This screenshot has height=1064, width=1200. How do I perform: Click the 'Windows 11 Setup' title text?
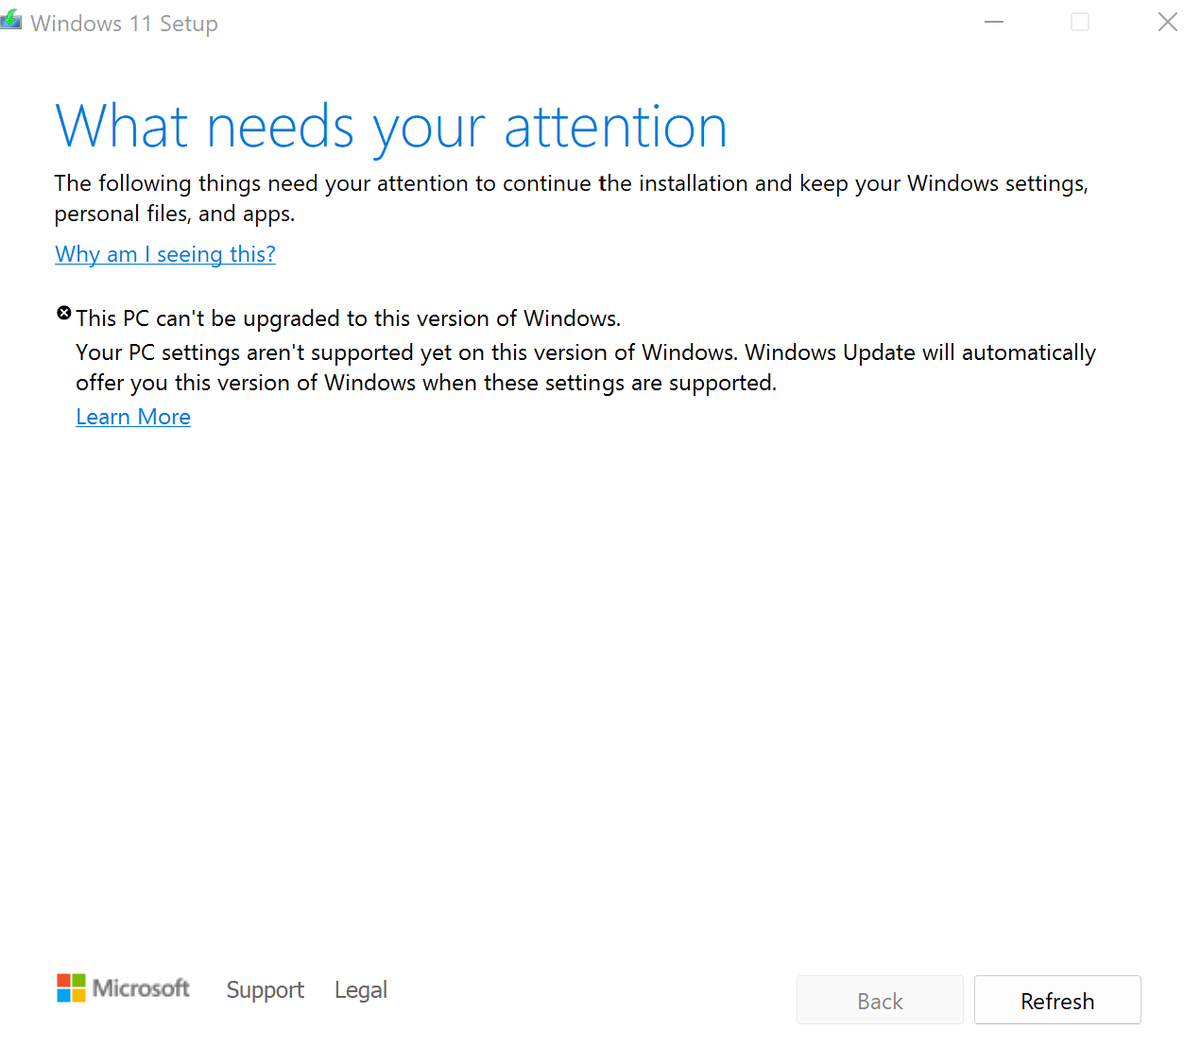[x=124, y=23]
